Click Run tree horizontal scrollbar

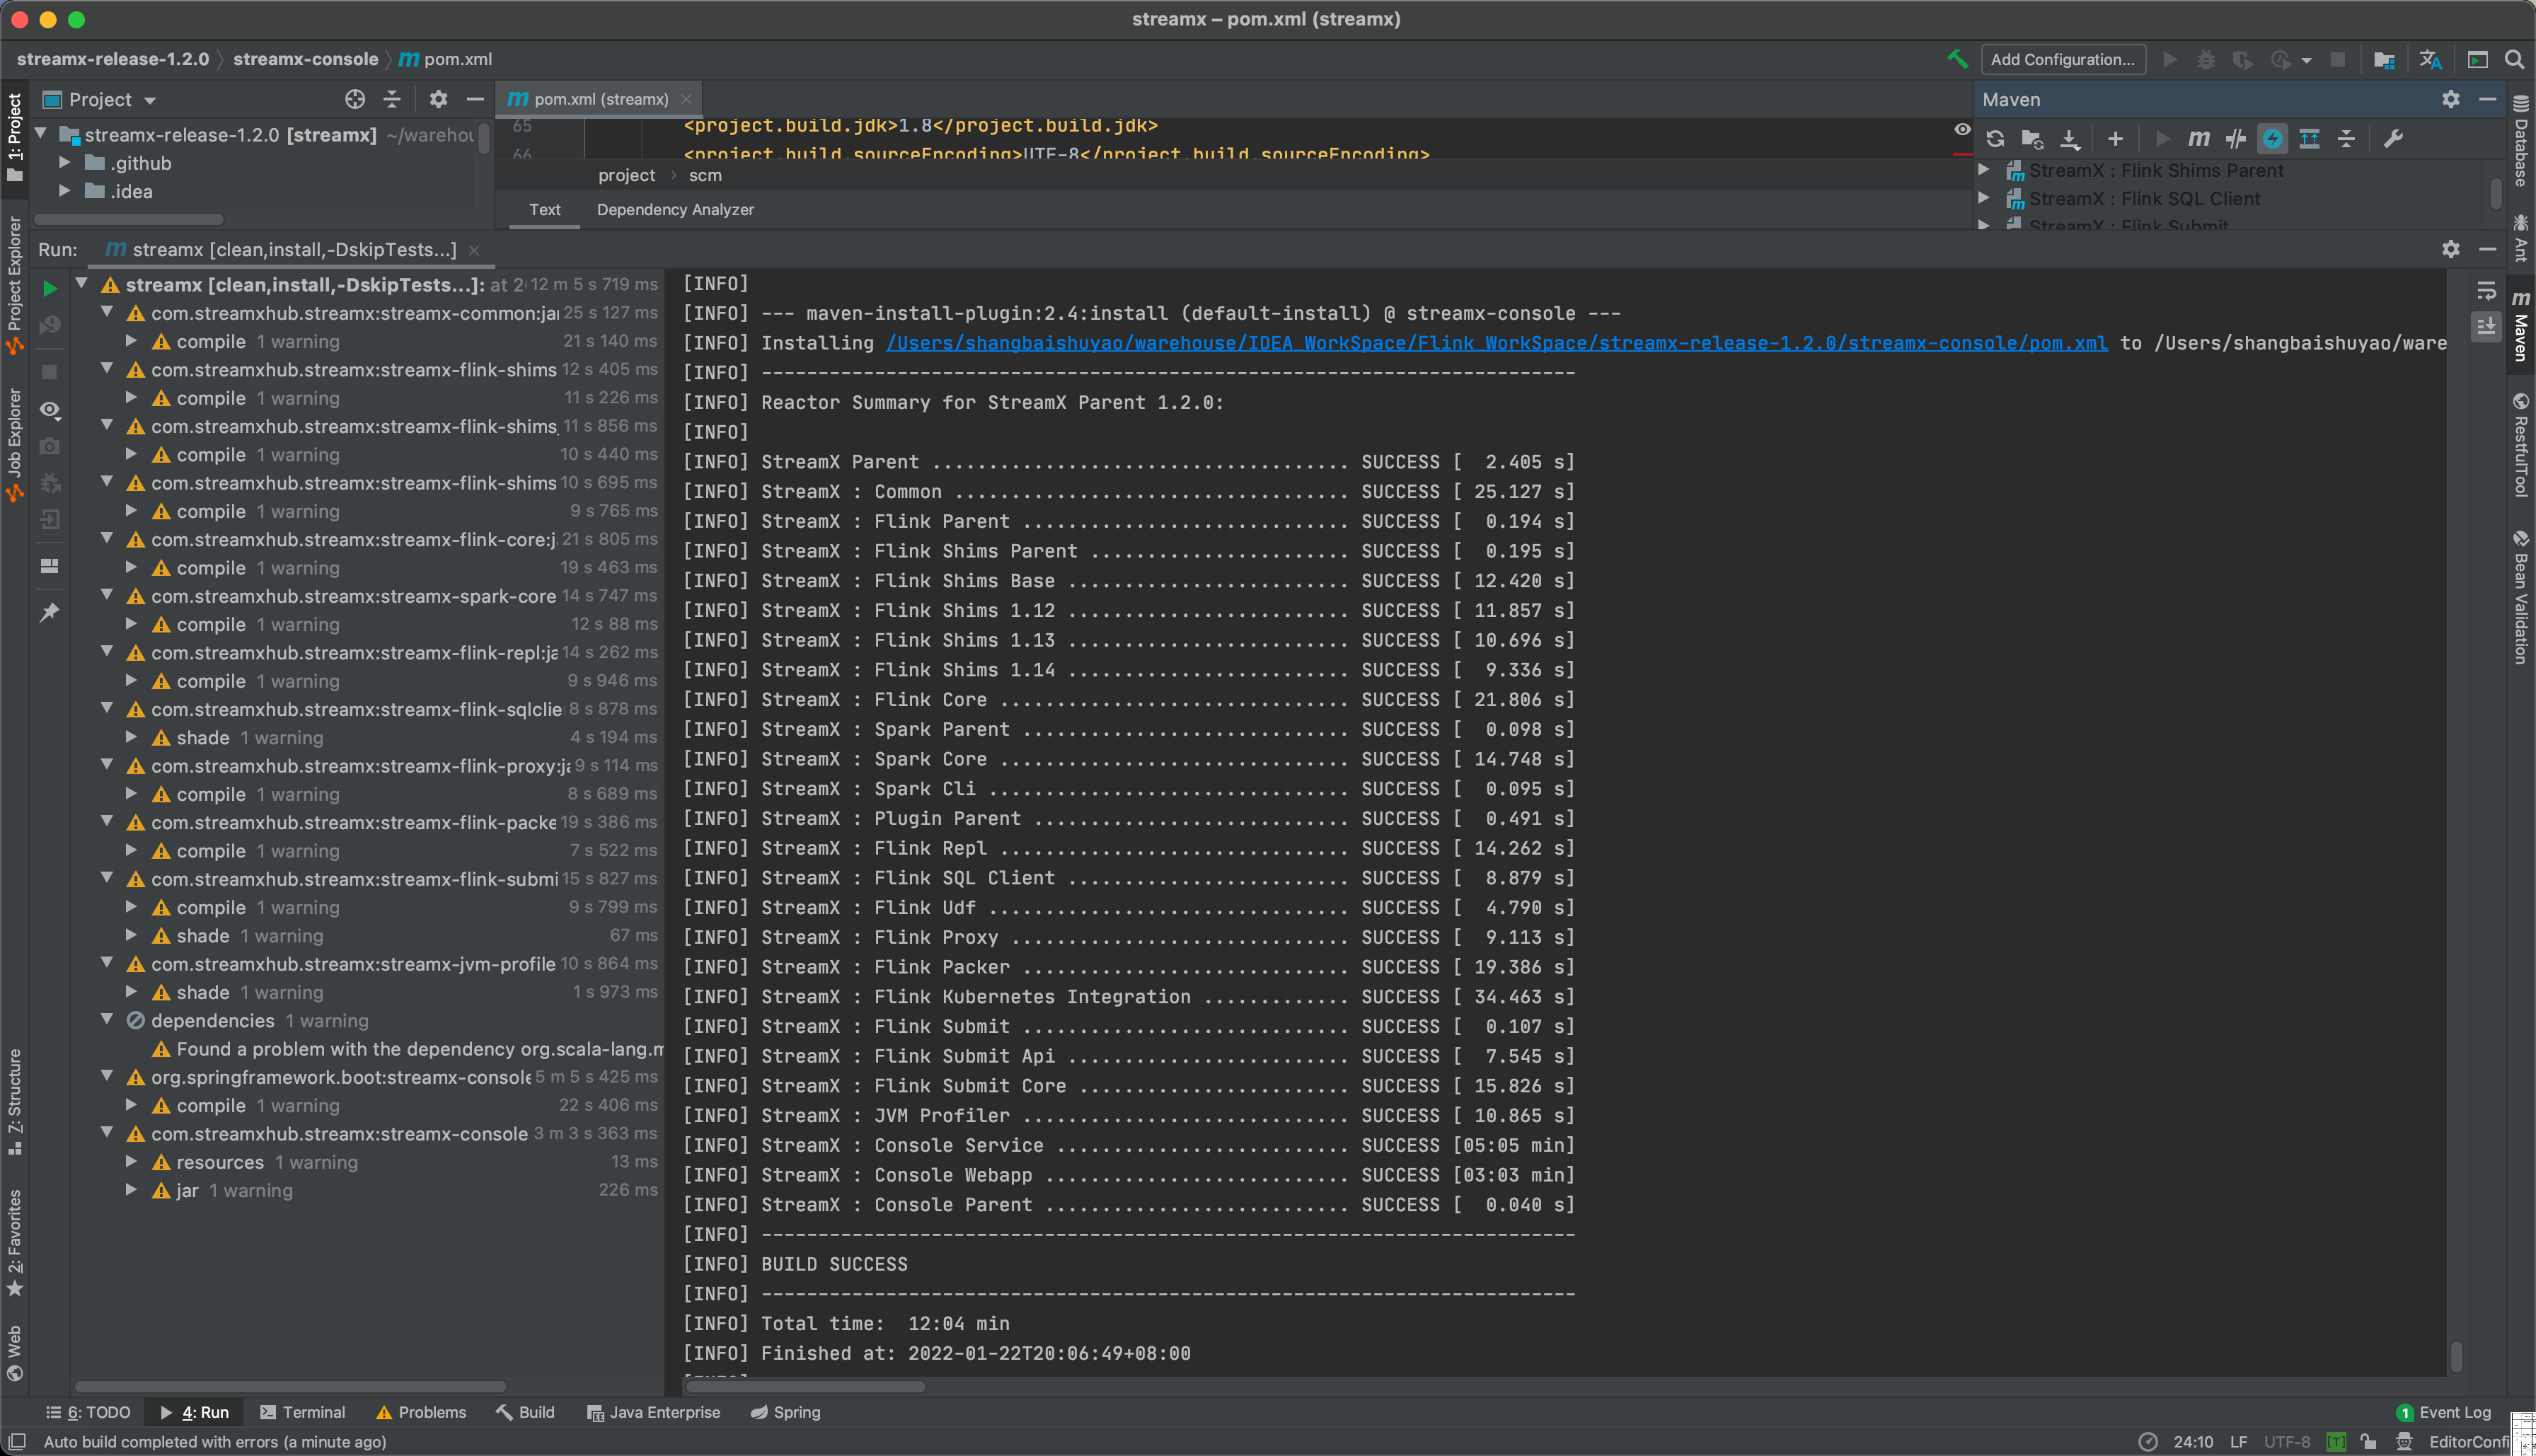pos(290,1386)
